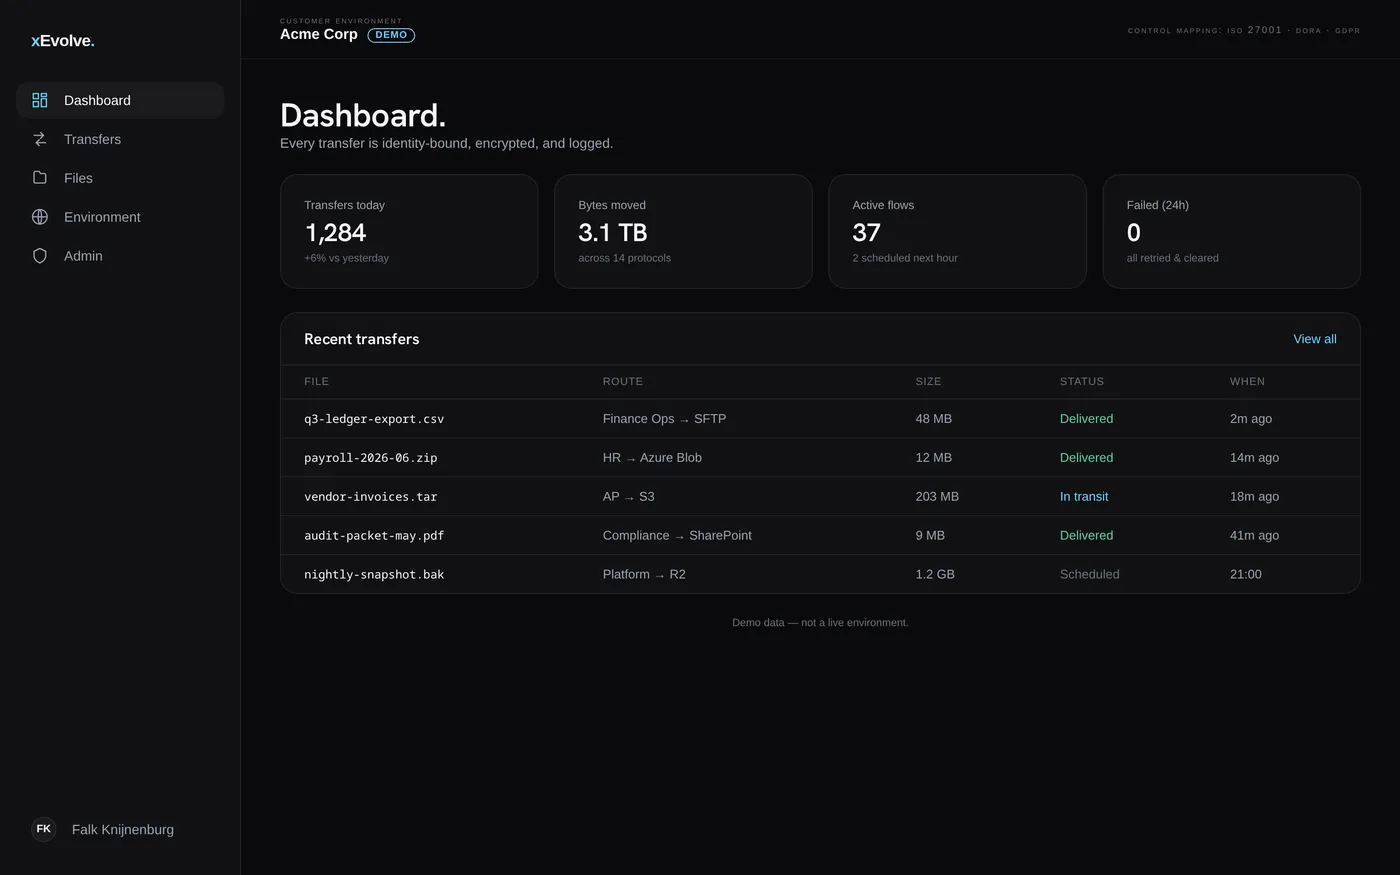Click the Demo data footer notice
The width and height of the screenshot is (1400, 875).
820,622
